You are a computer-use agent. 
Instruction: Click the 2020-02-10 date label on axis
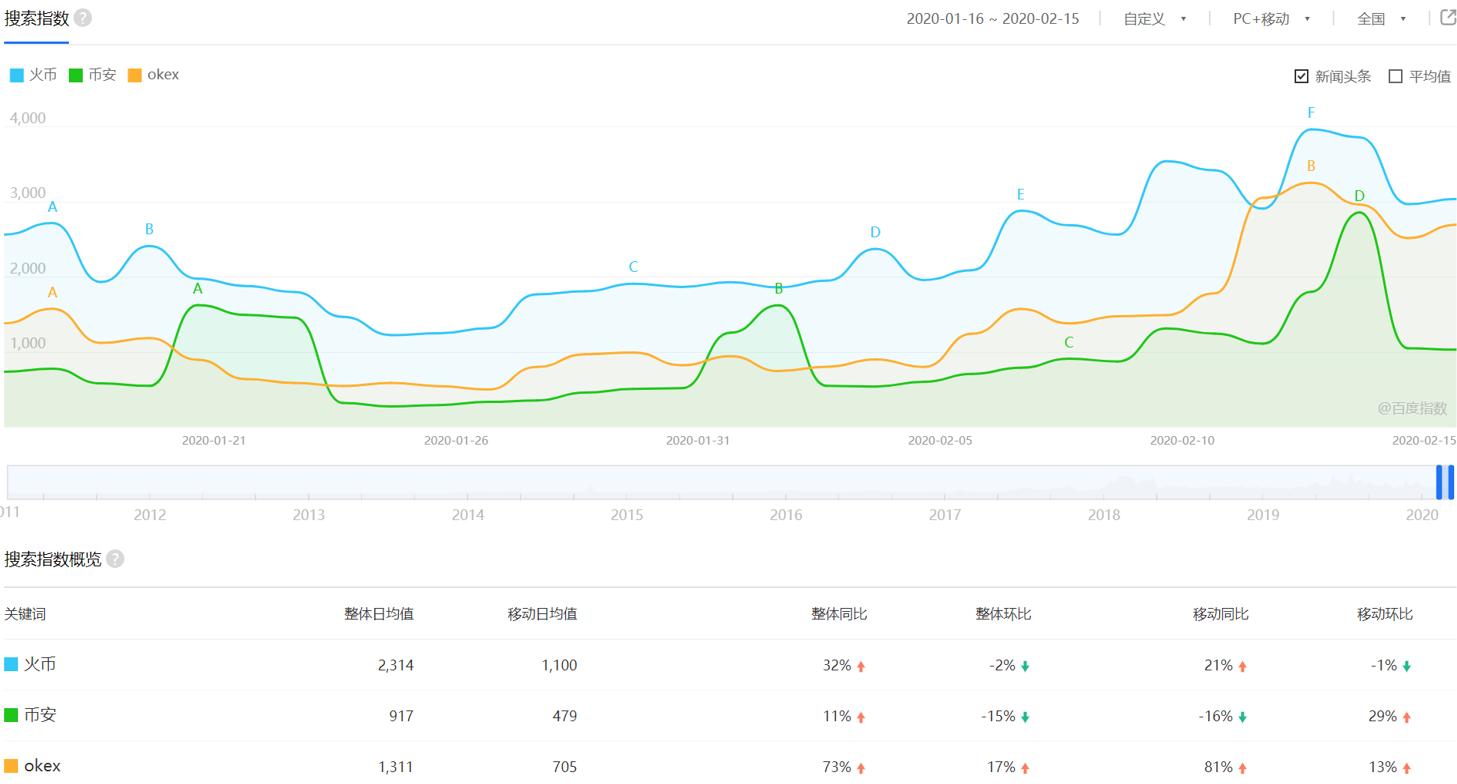(1182, 440)
